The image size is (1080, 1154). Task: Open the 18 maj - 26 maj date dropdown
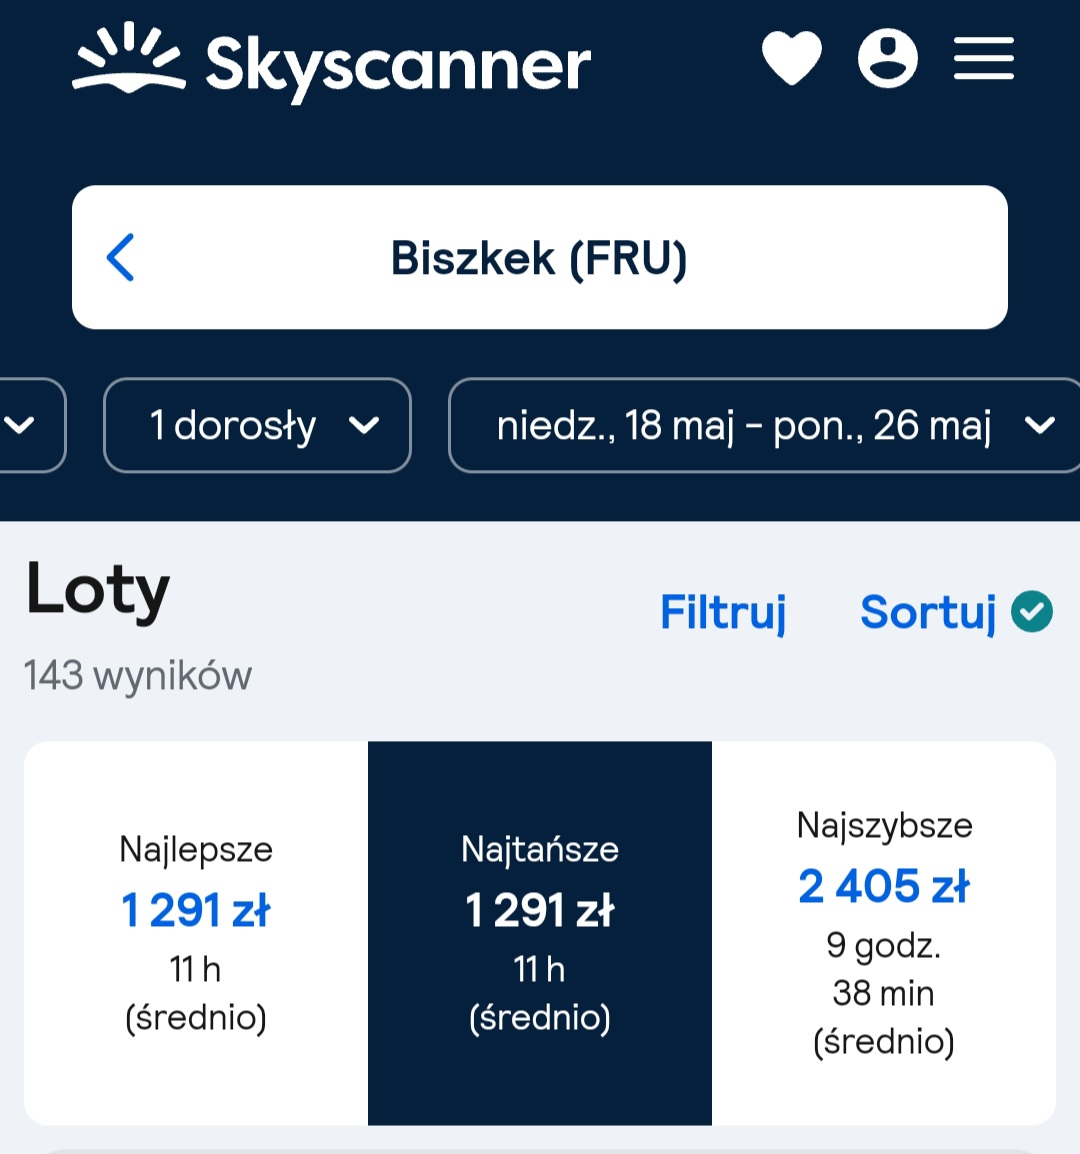(764, 425)
